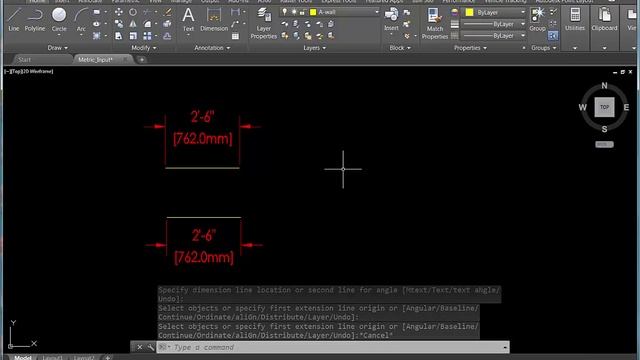Image resolution: width=640 pixels, height=360 pixels.
Task: Expand the Modify panel
Action: (x=144, y=48)
